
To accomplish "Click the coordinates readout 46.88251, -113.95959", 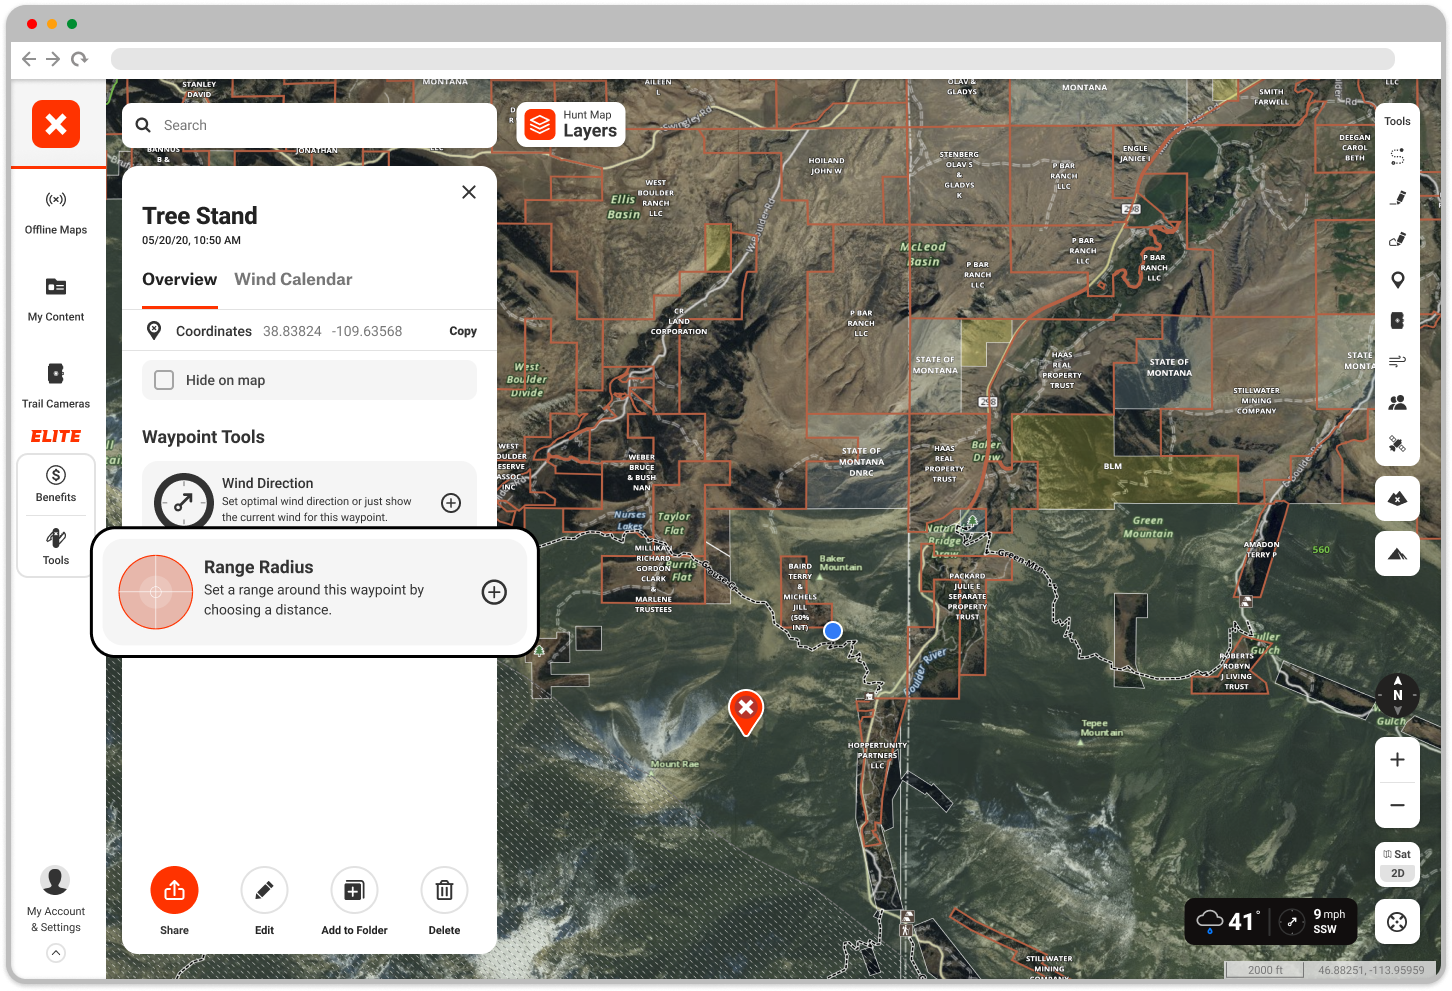I will pos(1371,970).
